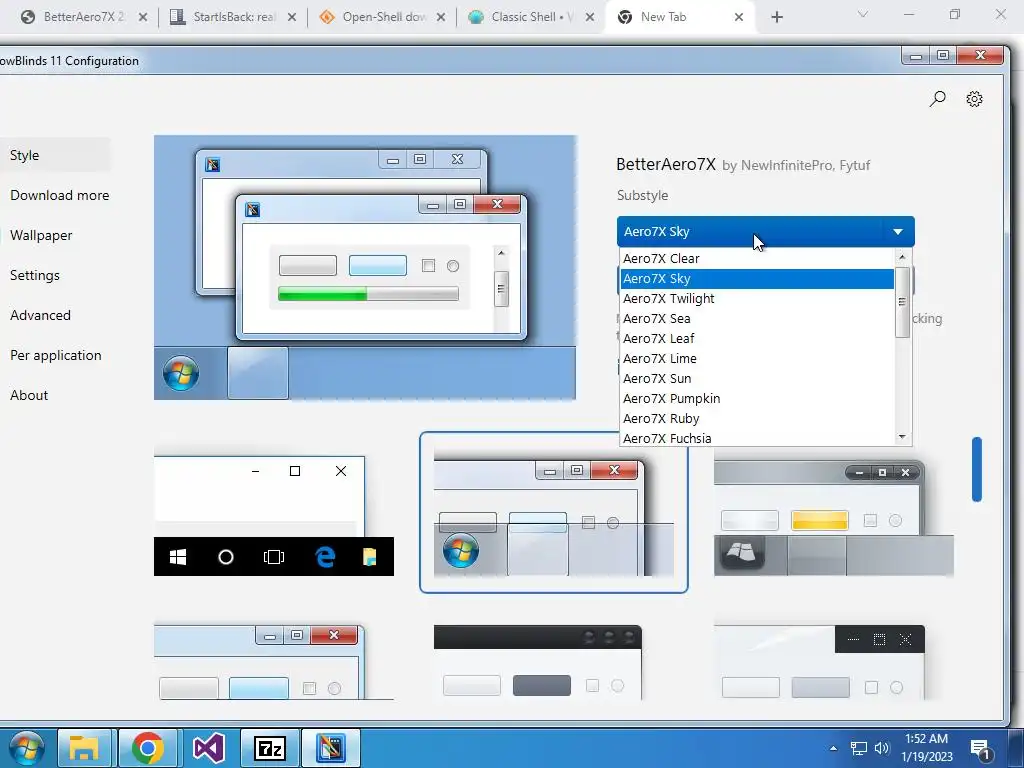The image size is (1024, 768).
Task: Select the light-blue Aero thumbnail in bottom row
Action: coord(274,662)
